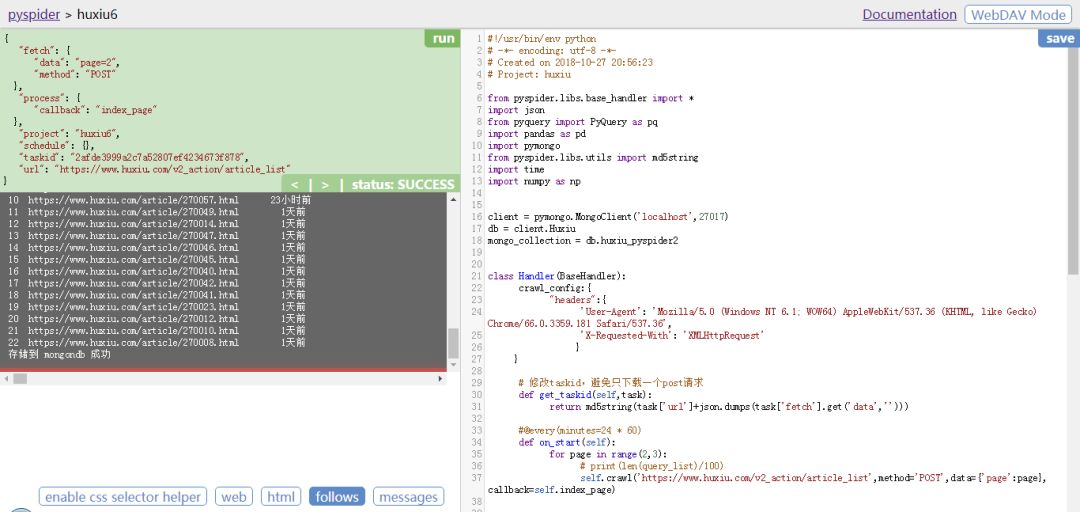This screenshot has height=512, width=1080.
Task: Open the messages tab
Action: coord(408,497)
